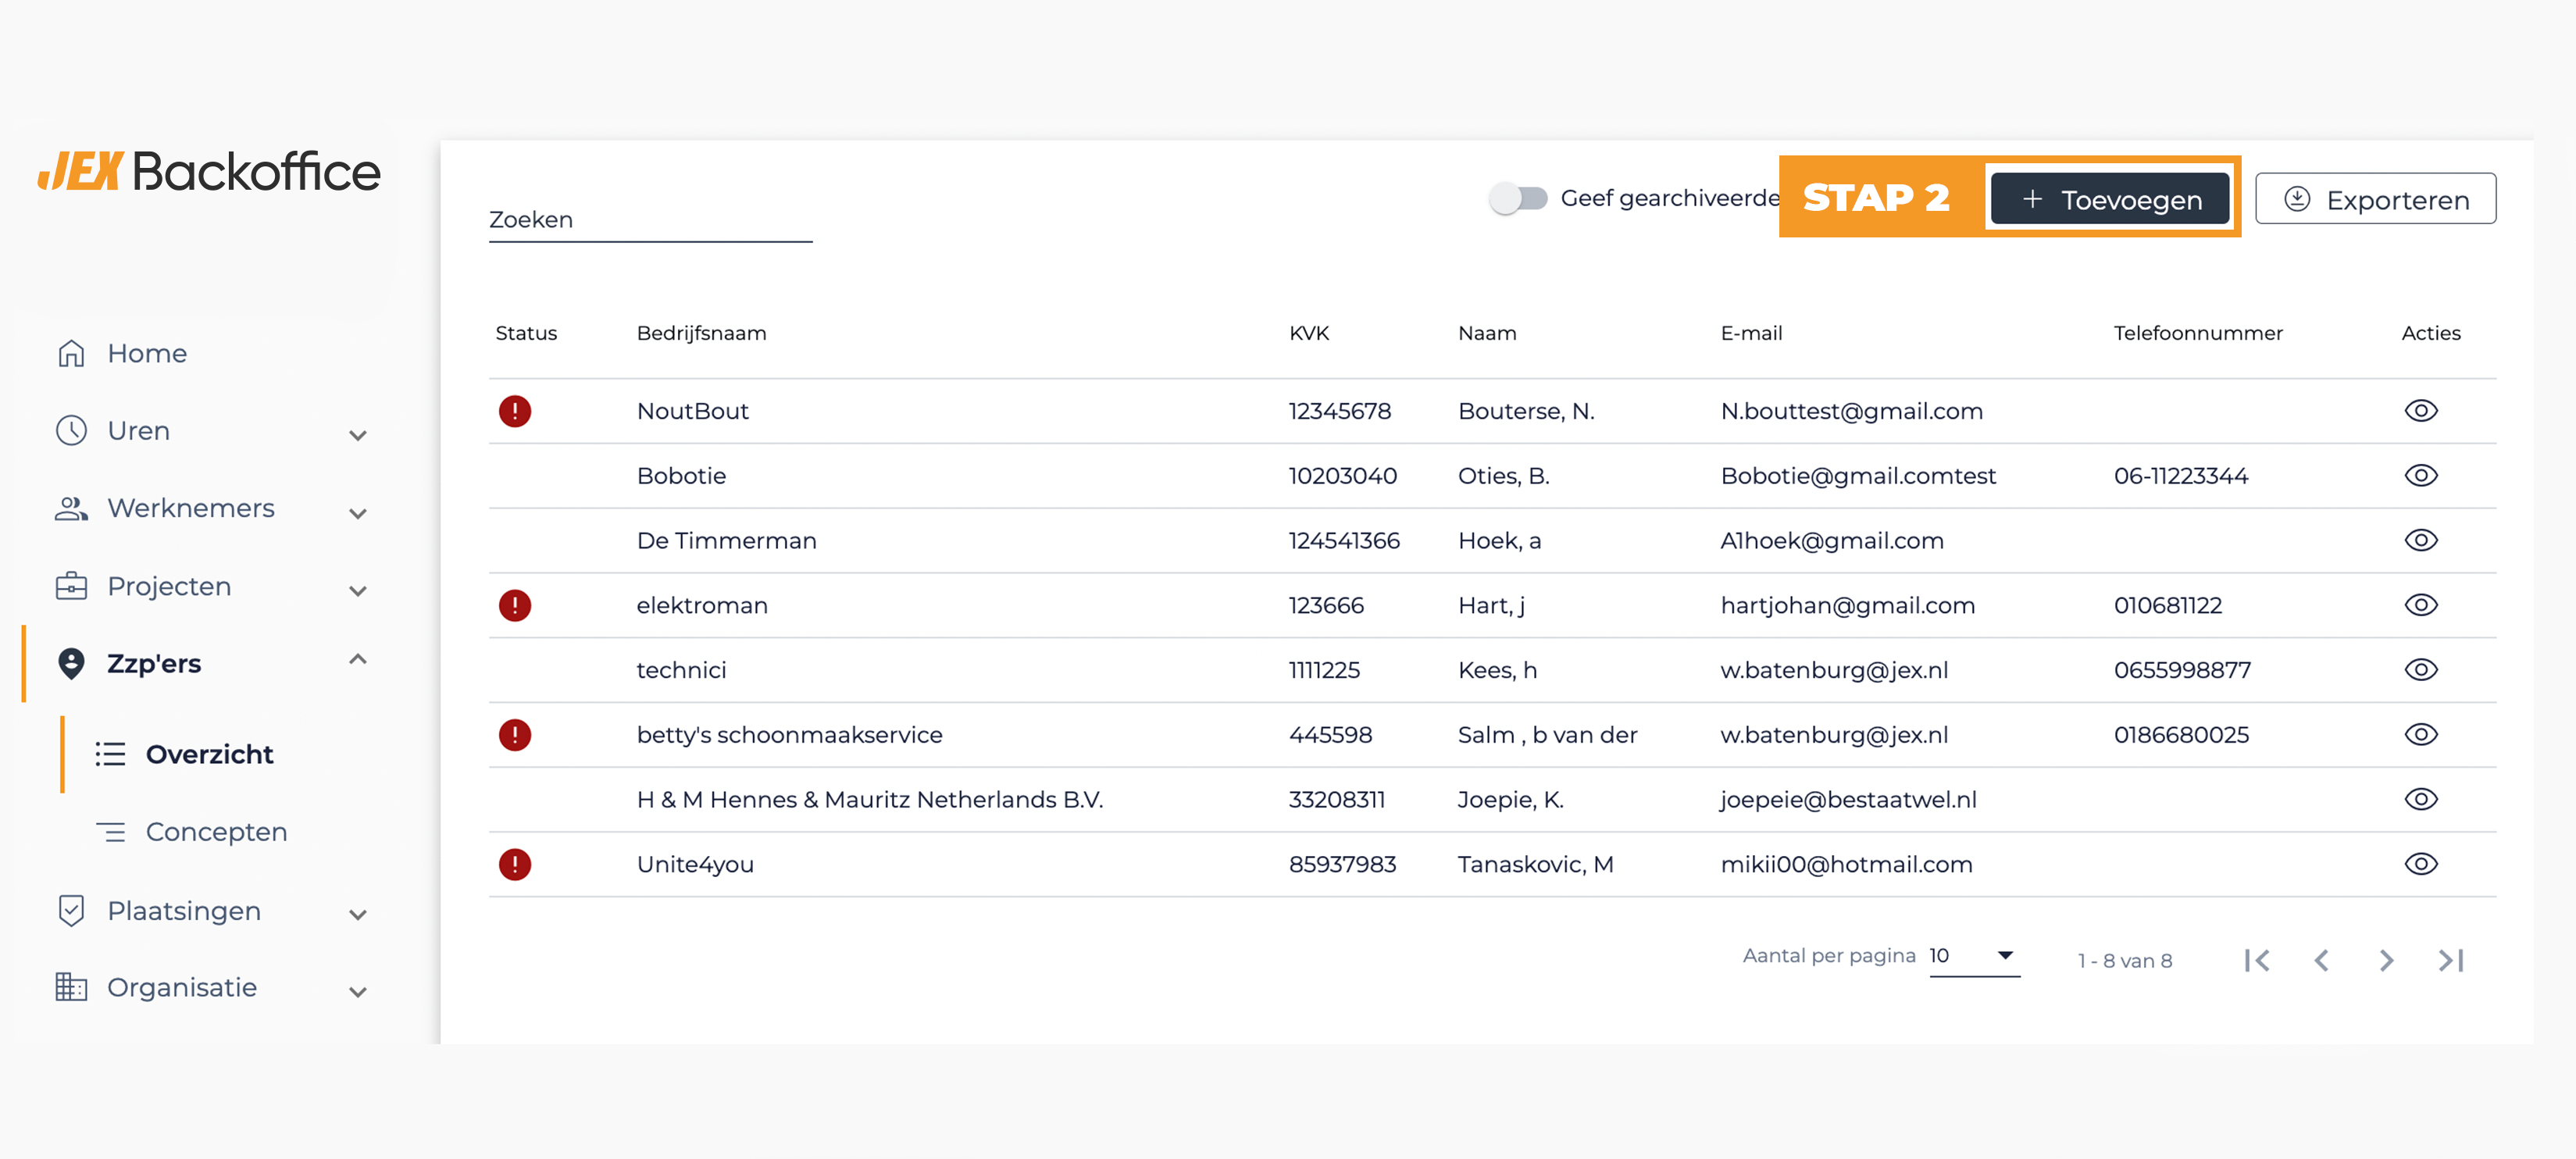Viewport: 2576px width, 1159px height.
Task: Click the elektroman red warning status icon
Action: click(515, 605)
